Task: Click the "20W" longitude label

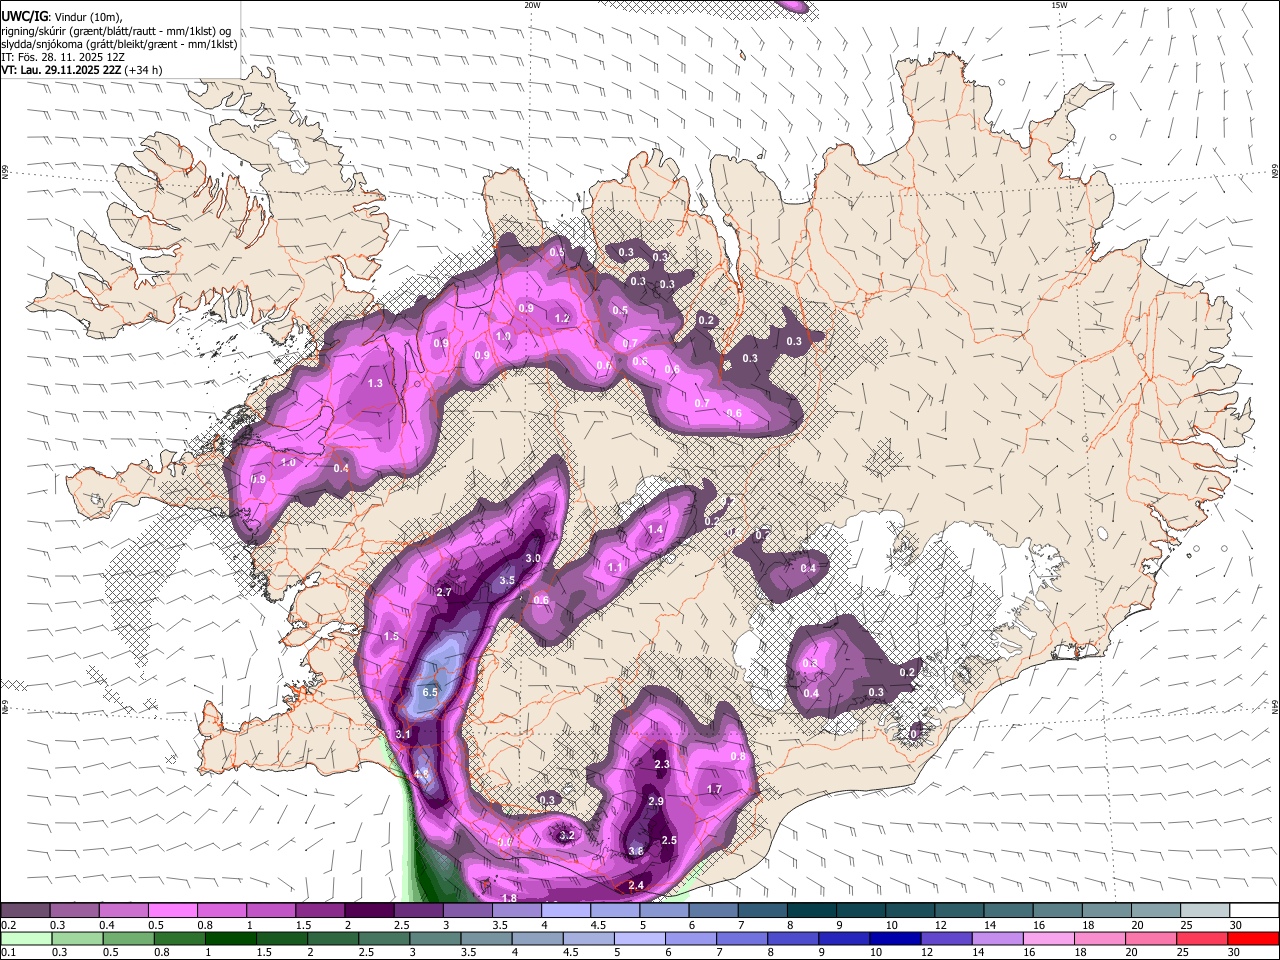Action: [532, 5]
